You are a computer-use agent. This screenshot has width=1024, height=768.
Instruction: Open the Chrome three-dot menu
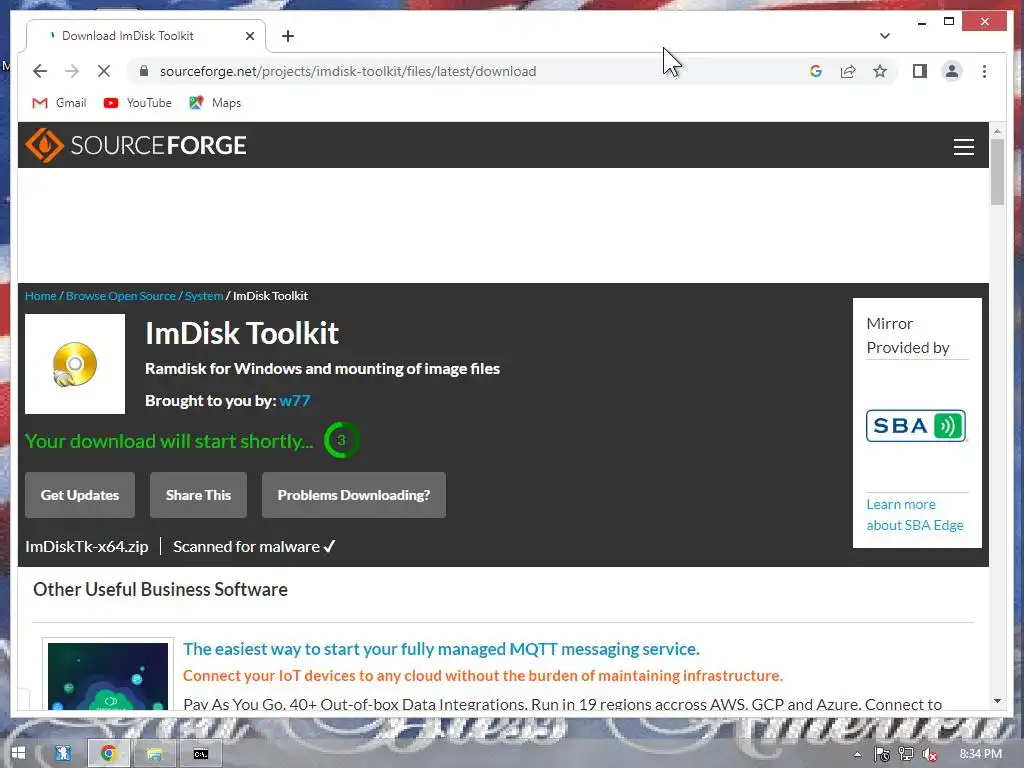pyautogui.click(x=984, y=71)
